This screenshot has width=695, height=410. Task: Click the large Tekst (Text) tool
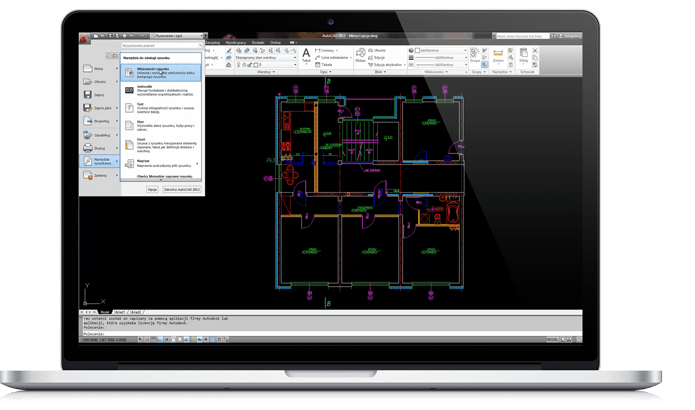(x=306, y=56)
